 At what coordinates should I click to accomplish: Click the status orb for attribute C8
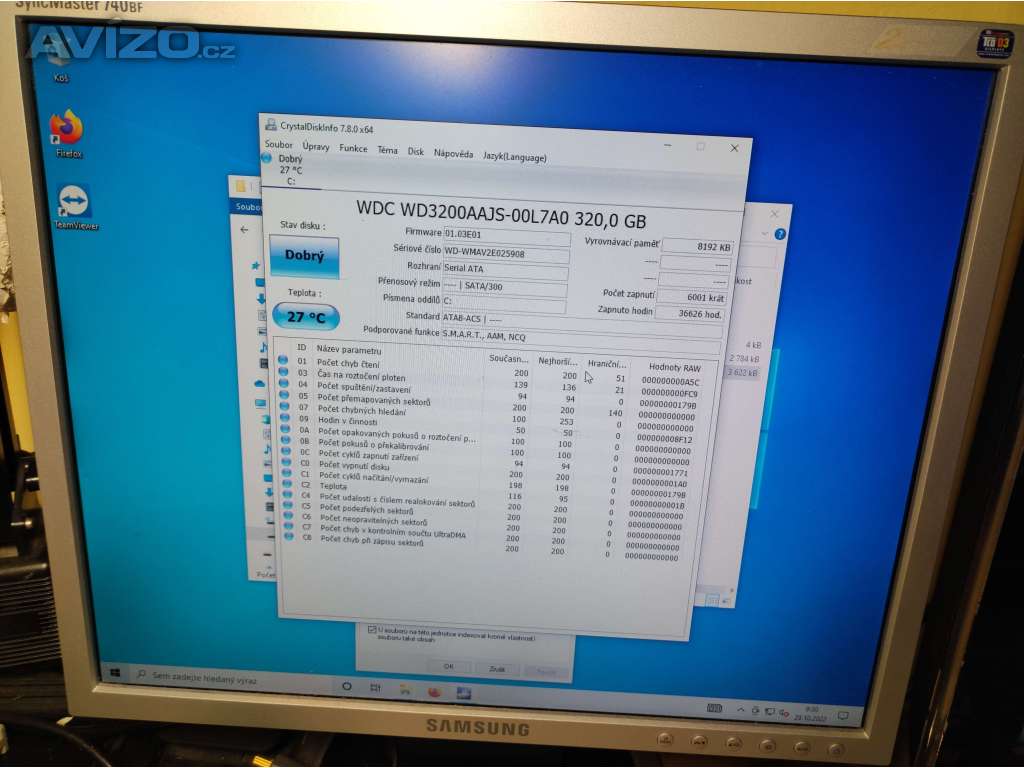pos(289,536)
